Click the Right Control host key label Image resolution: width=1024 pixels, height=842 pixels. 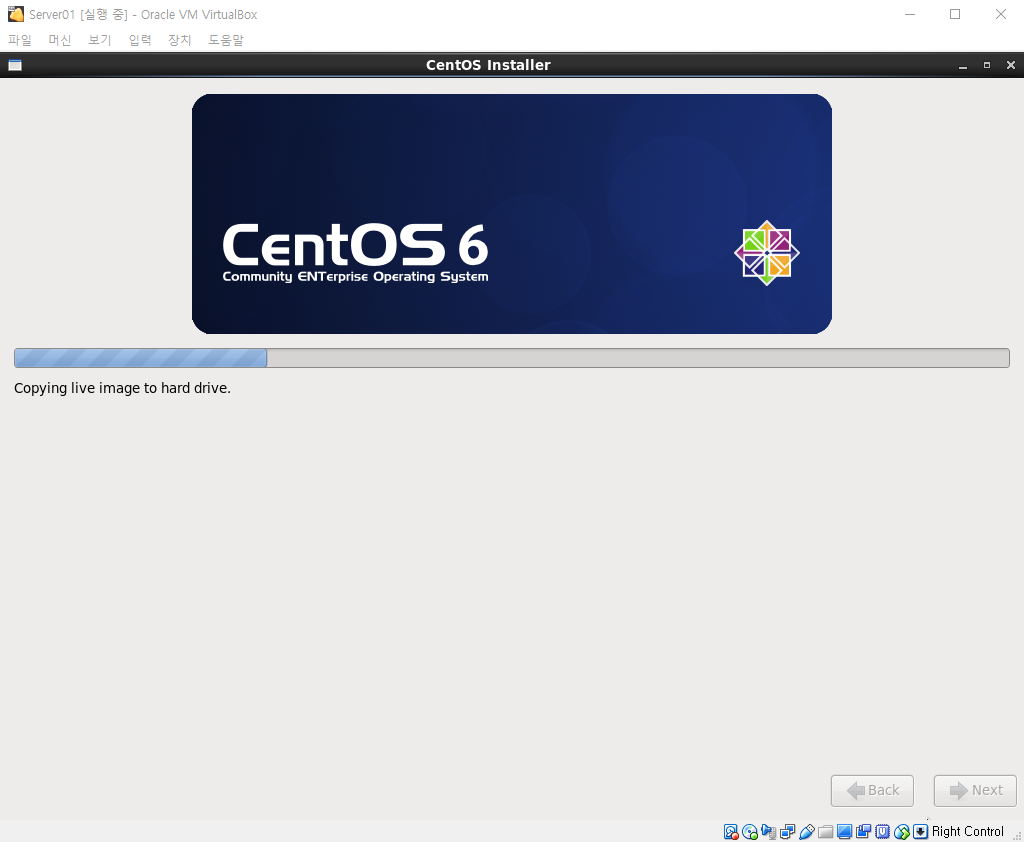(967, 832)
